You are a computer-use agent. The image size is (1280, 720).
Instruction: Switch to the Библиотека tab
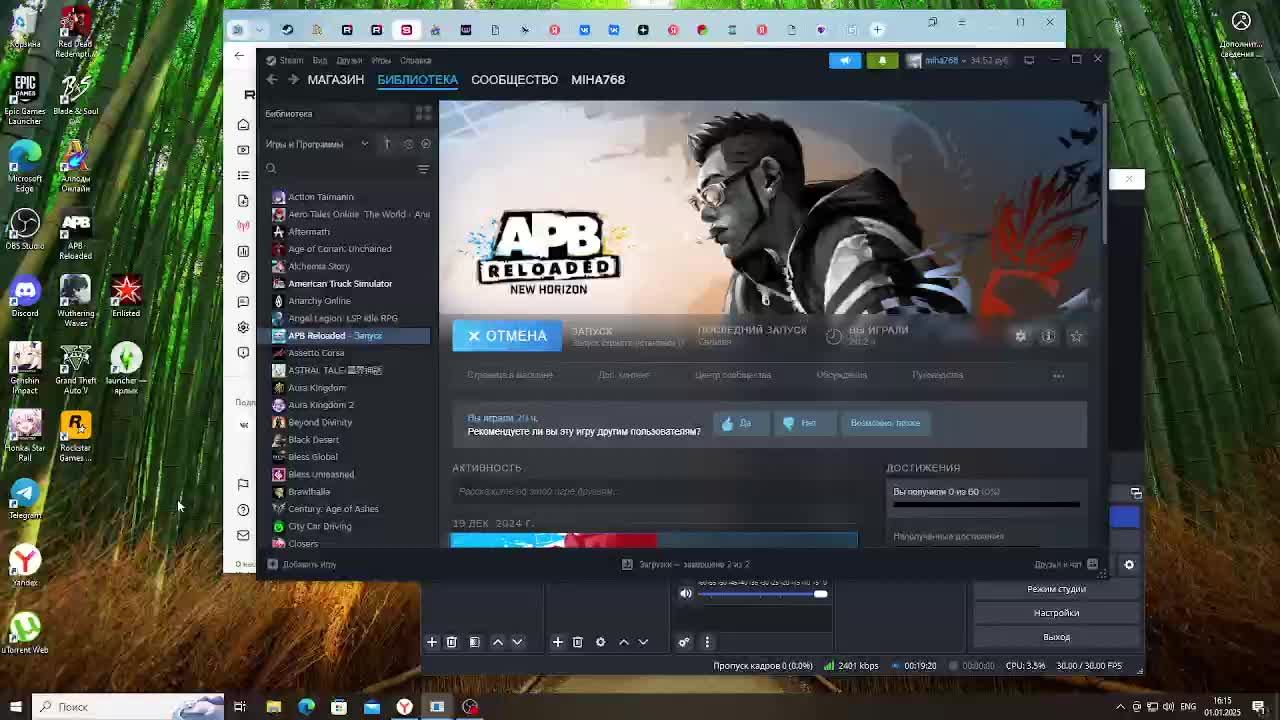click(x=417, y=79)
